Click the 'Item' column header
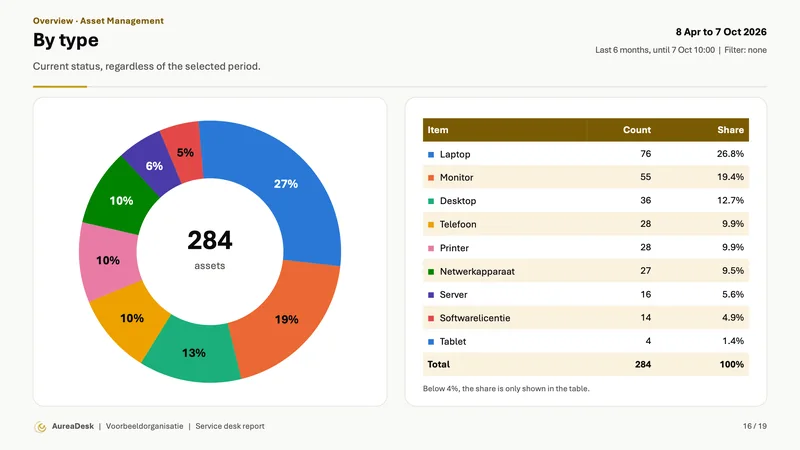This screenshot has width=800, height=450. 438,130
